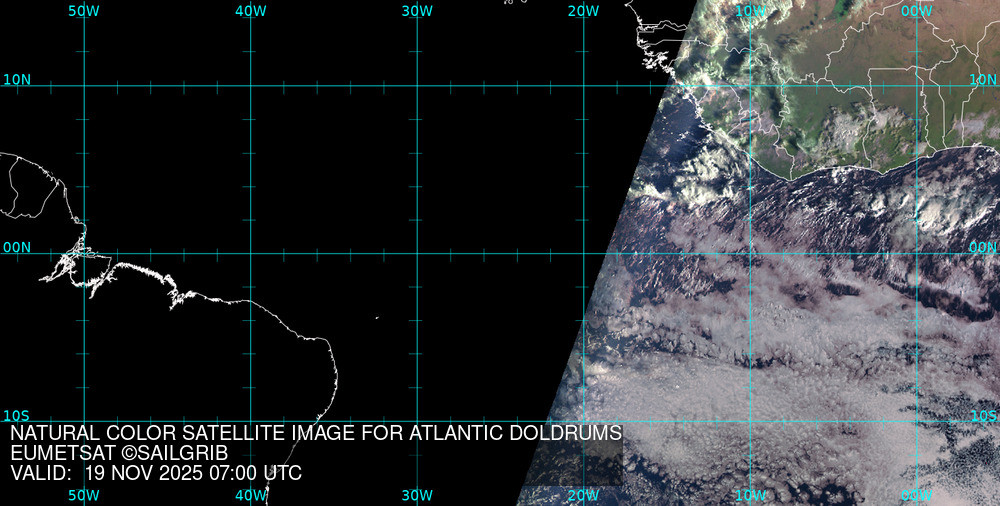Viewport: 1000px width, 506px height.
Task: Click the 00W longitude label at top
Action: (x=916, y=11)
